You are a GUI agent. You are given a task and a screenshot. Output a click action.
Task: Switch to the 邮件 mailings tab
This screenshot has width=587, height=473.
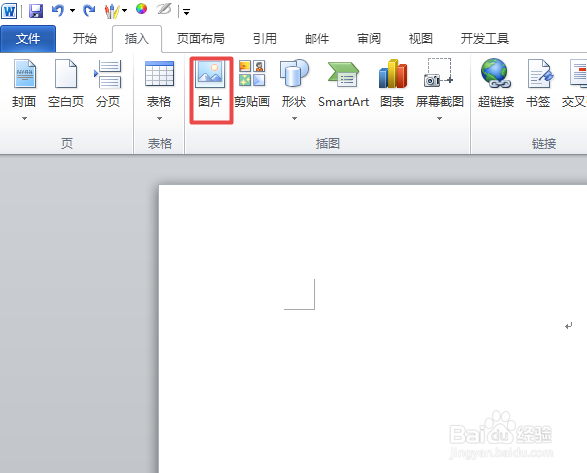[317, 39]
